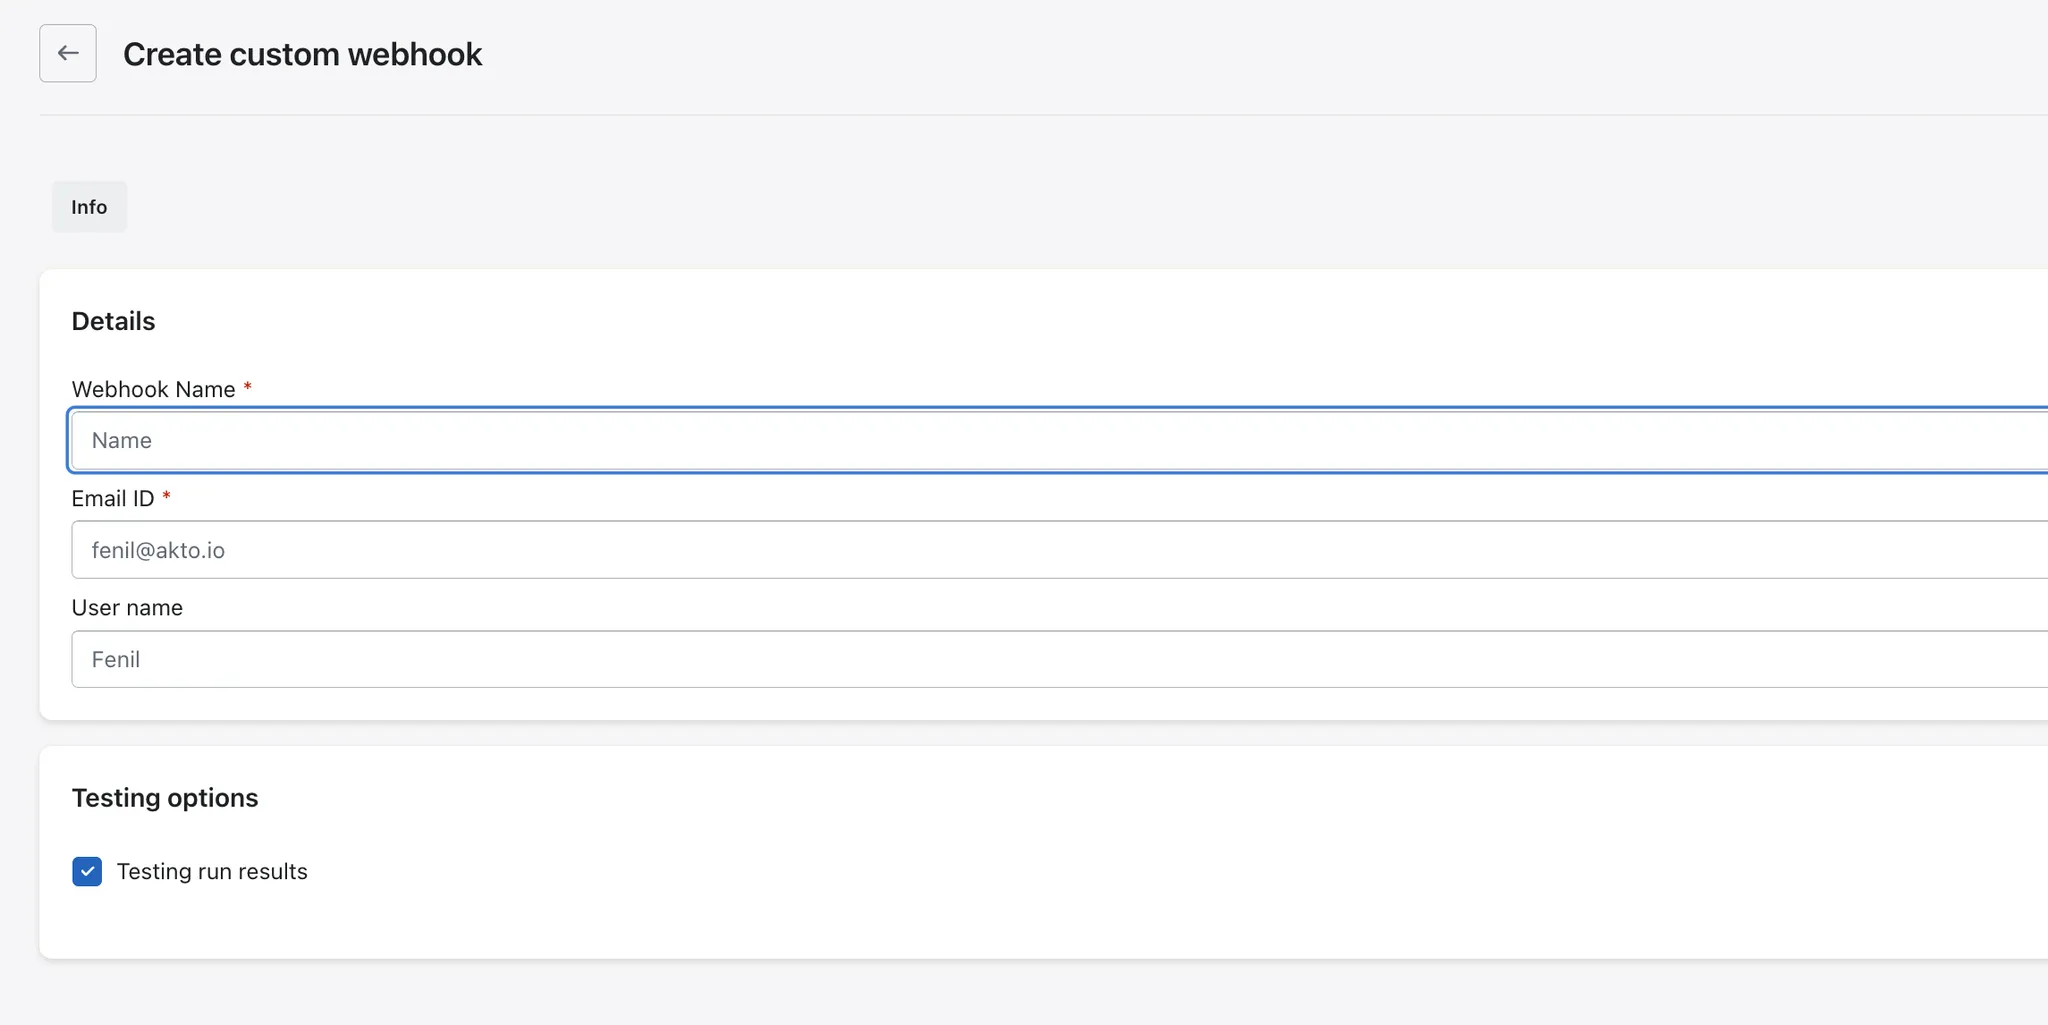Click the "Name" placeholder text

pyautogui.click(x=121, y=441)
